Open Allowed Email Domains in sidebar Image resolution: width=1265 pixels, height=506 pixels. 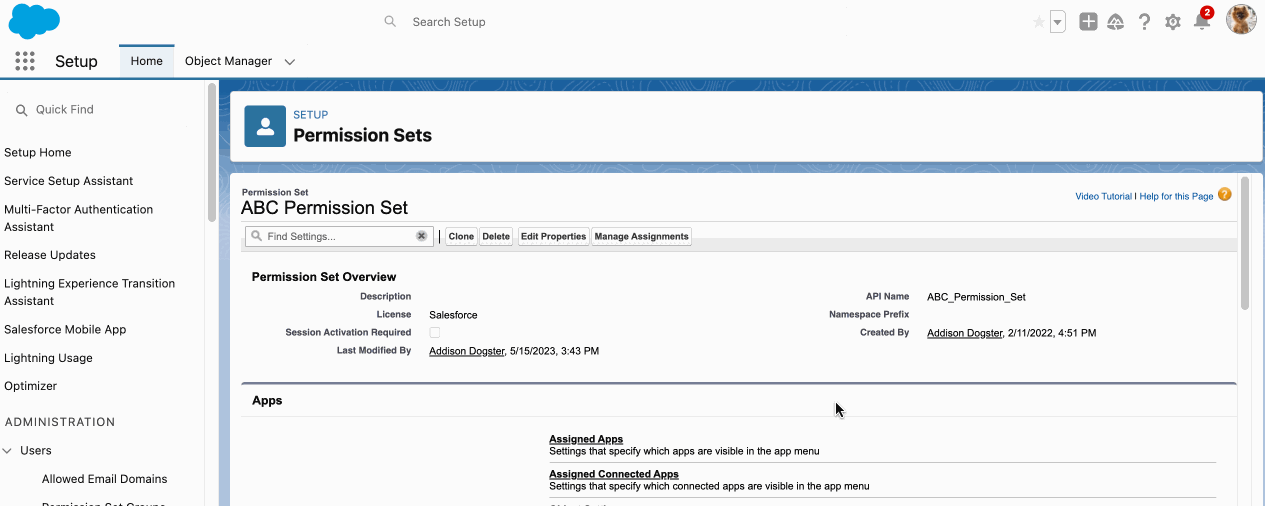point(105,479)
